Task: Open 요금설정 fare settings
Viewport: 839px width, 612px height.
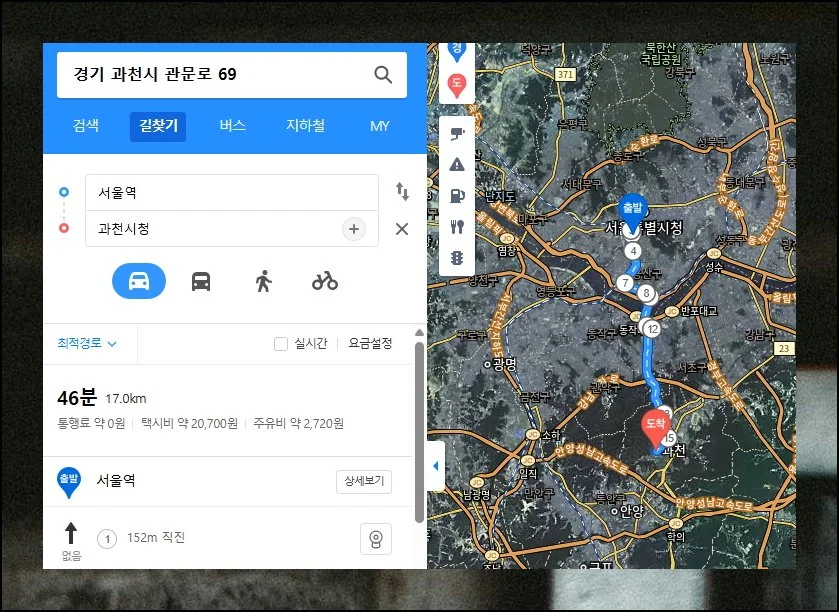Action: tap(370, 344)
